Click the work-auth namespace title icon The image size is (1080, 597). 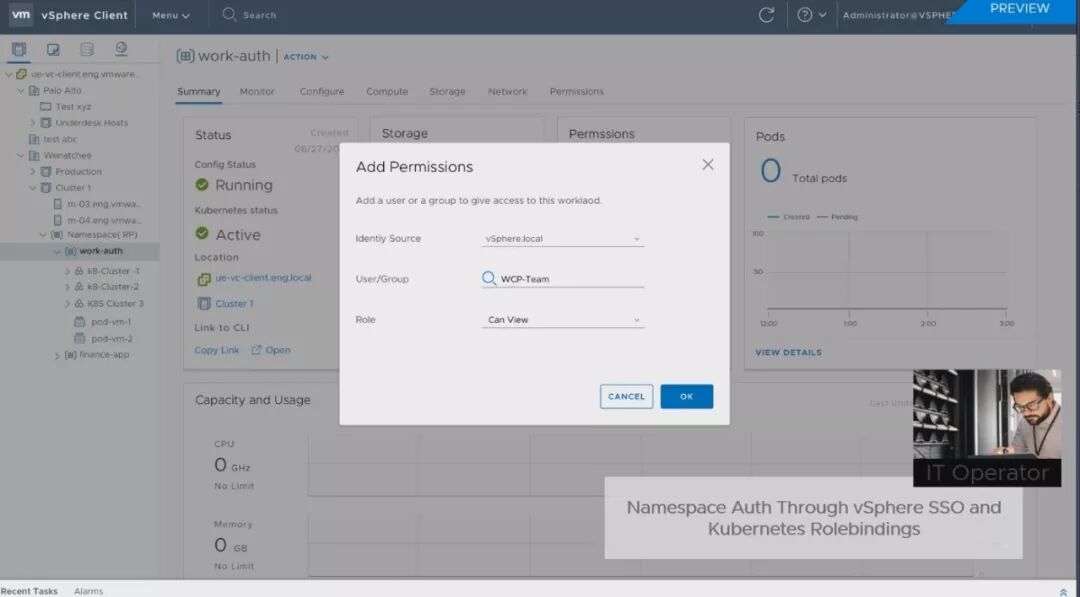click(x=185, y=56)
